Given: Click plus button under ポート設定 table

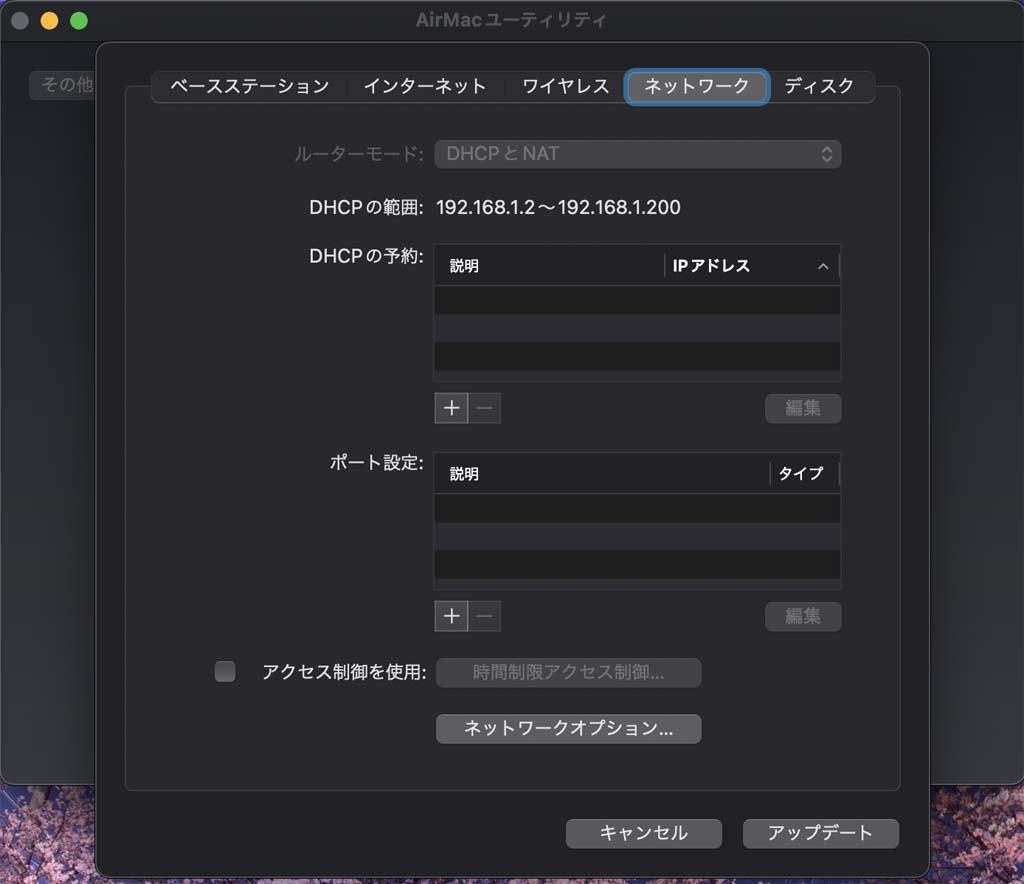Looking at the screenshot, I should (451, 616).
